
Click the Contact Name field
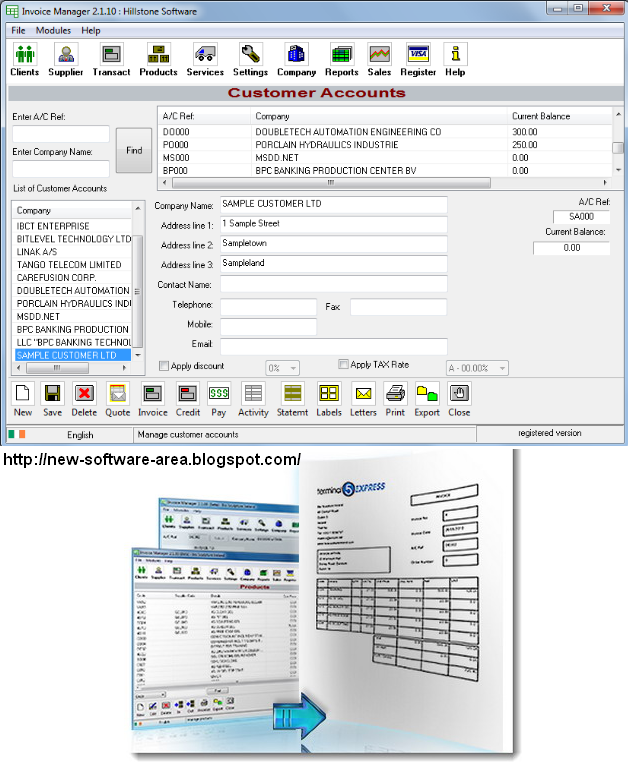point(334,284)
